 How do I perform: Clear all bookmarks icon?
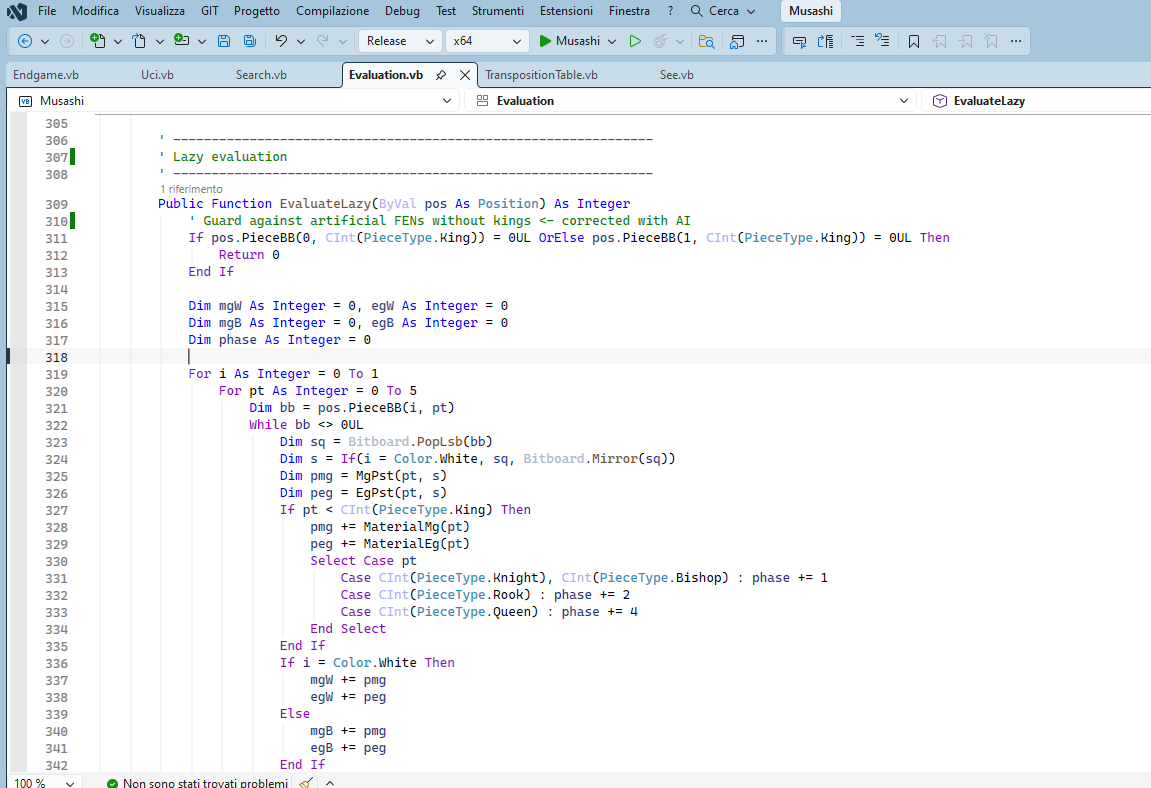pos(992,41)
